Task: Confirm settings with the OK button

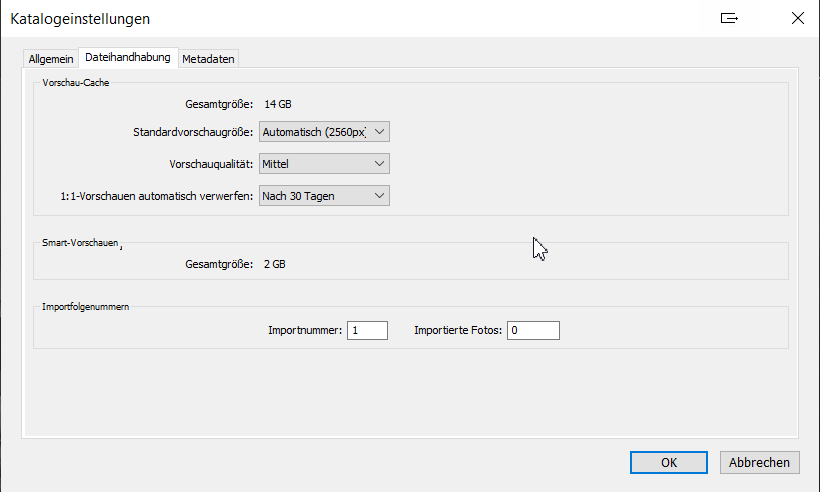Action: tap(669, 463)
